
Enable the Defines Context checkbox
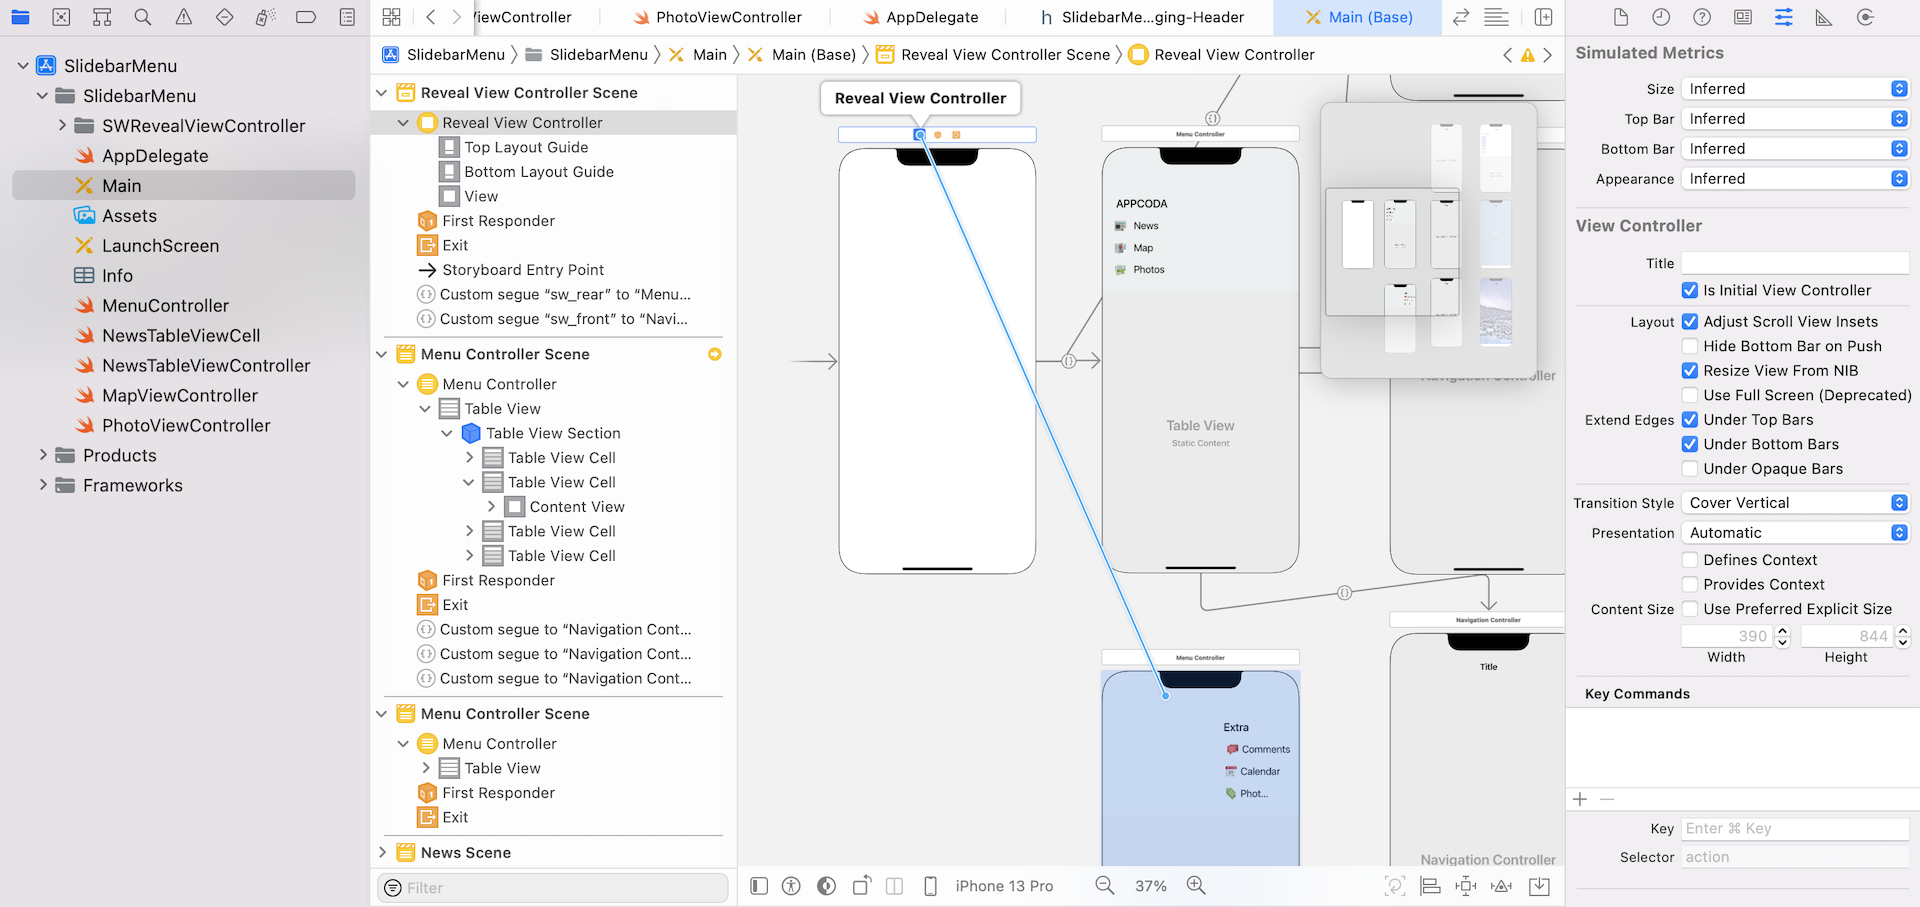point(1690,560)
